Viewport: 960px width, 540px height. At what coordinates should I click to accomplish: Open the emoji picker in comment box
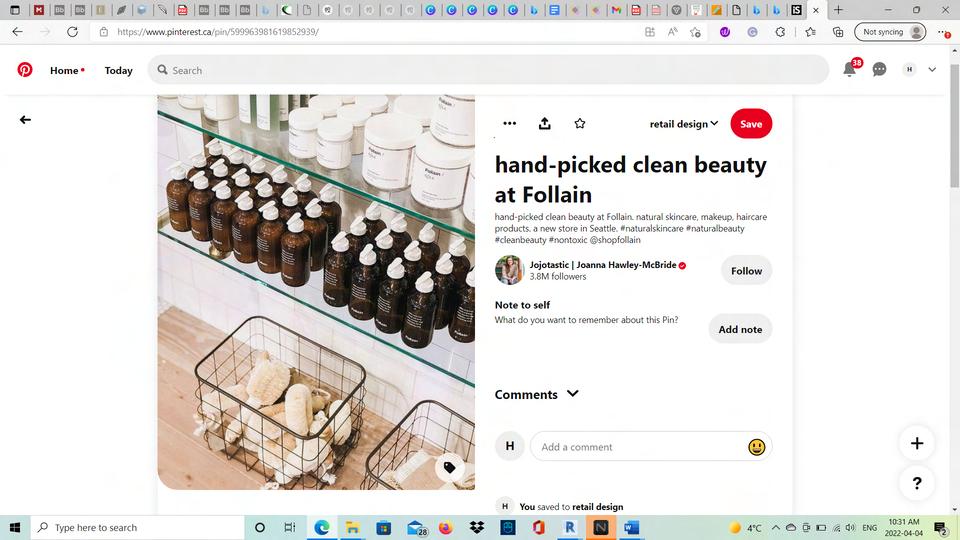[x=757, y=447]
